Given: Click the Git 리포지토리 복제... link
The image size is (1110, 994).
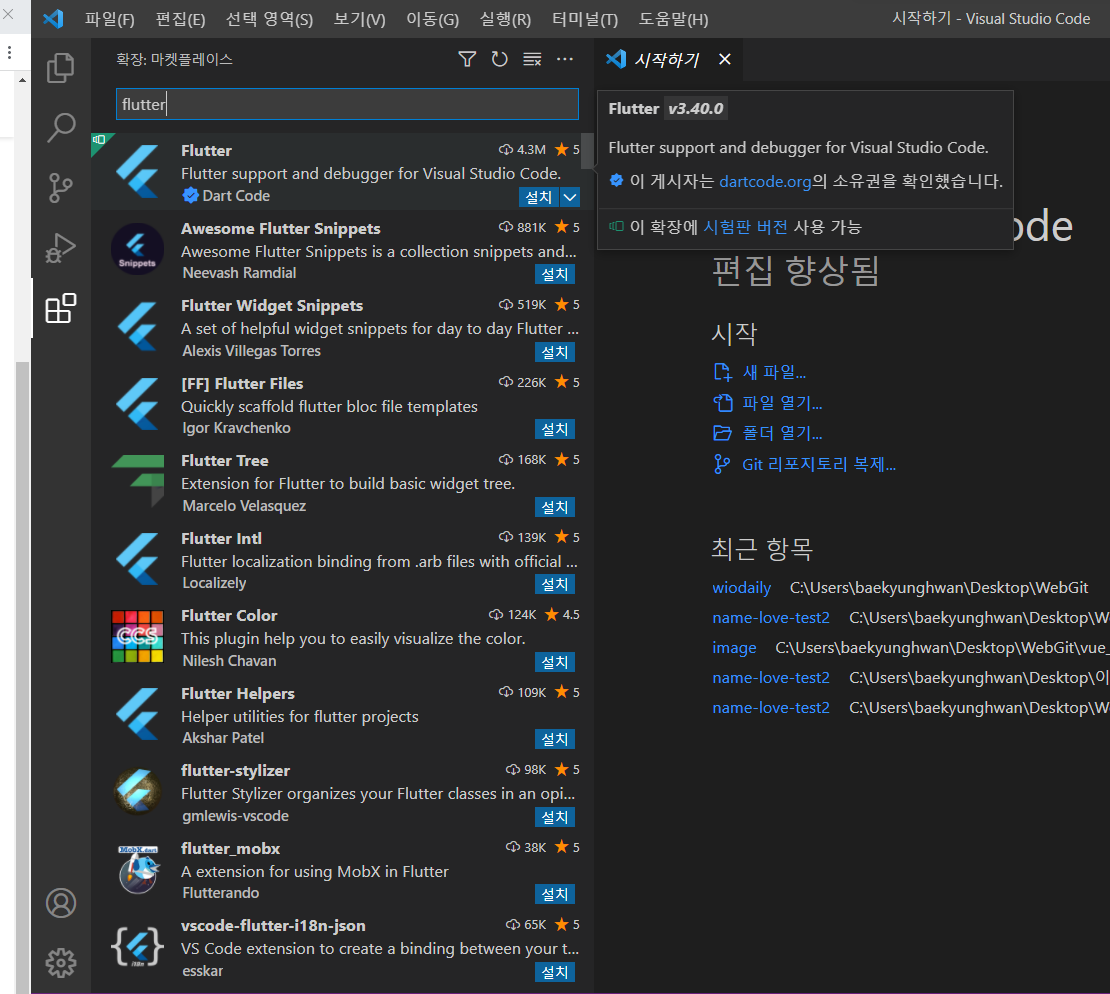Looking at the screenshot, I should tap(819, 464).
